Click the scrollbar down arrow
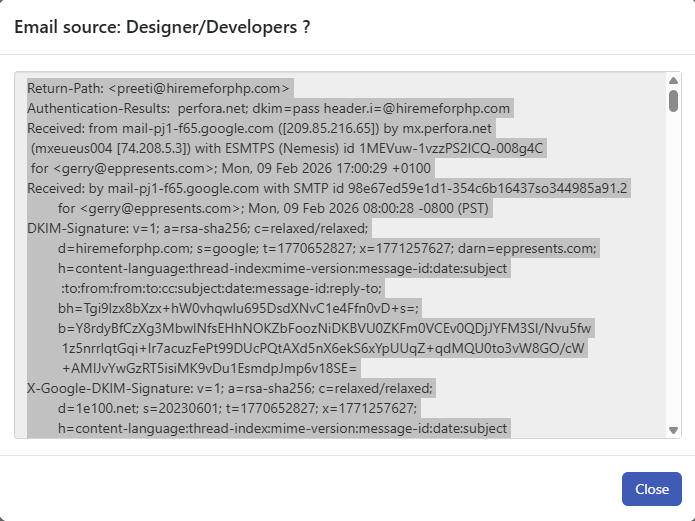This screenshot has height=521, width=695. coord(673,430)
